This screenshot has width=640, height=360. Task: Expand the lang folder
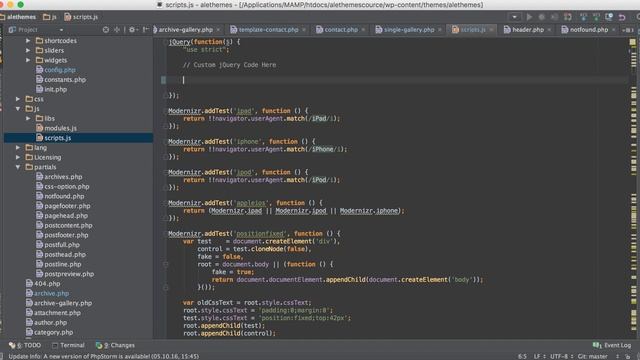click(18, 148)
